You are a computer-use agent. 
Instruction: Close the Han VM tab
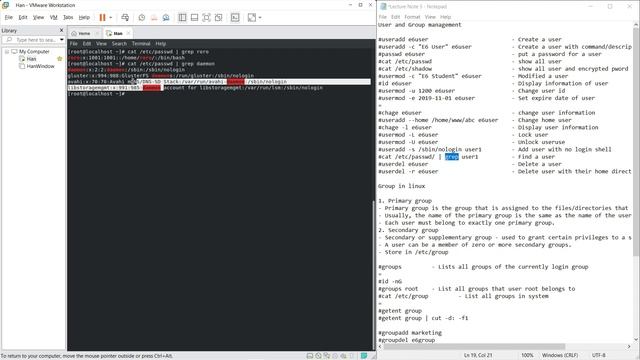[x=128, y=33]
